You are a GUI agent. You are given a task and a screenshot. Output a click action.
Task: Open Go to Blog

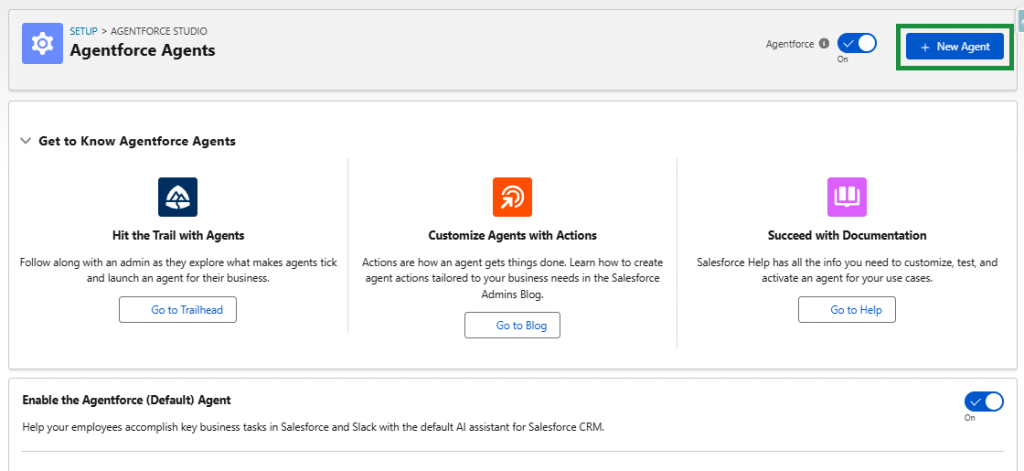(513, 325)
